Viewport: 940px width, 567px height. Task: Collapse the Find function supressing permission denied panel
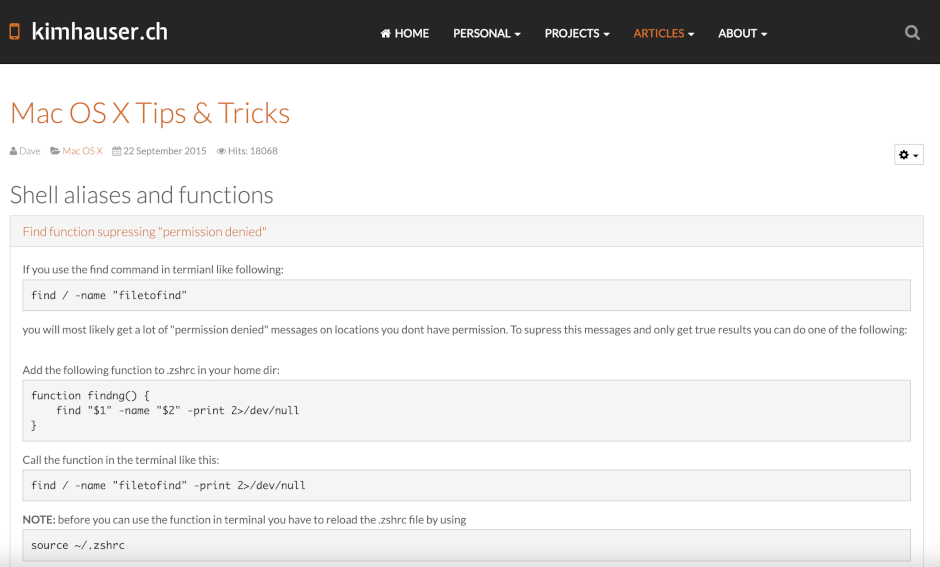144,231
